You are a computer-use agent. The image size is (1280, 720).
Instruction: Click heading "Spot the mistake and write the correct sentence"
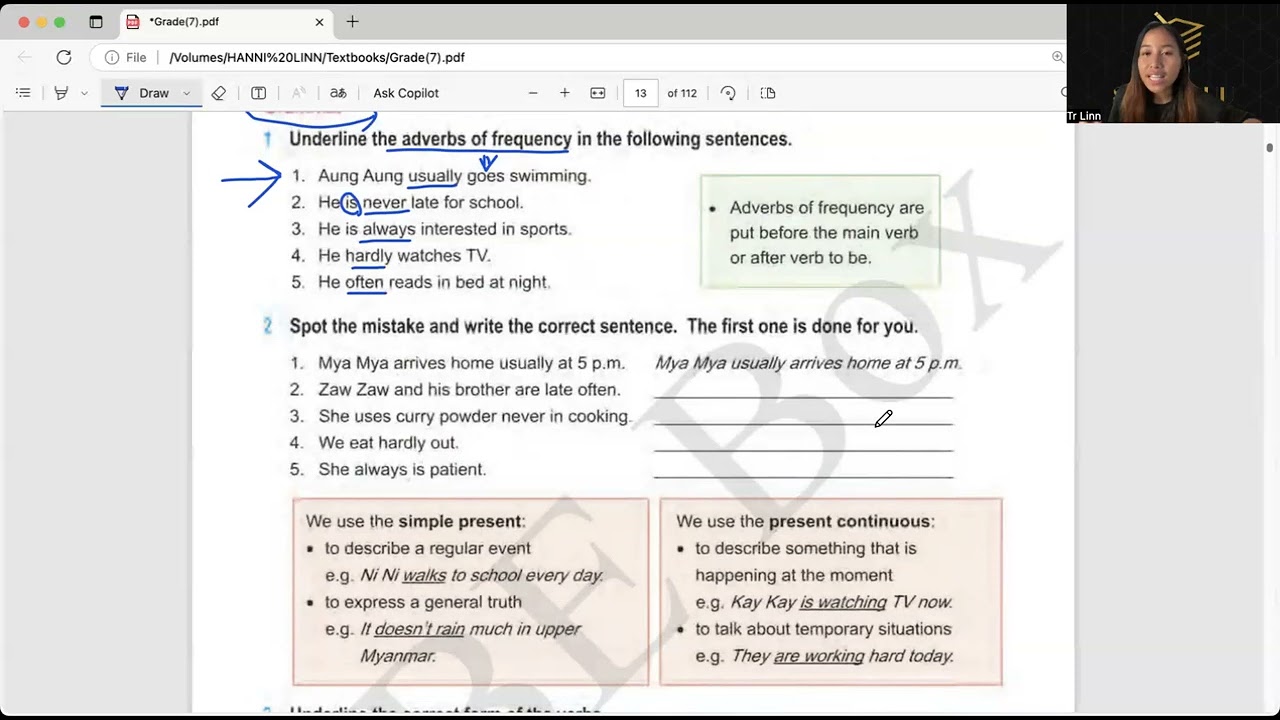pyautogui.click(x=484, y=326)
